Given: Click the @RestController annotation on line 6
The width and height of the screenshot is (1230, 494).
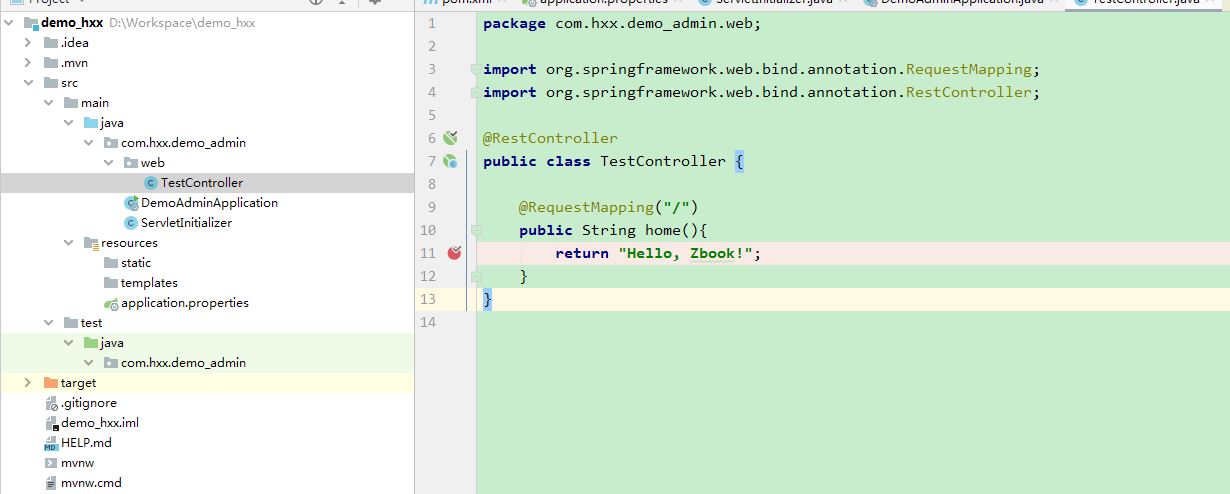Looking at the screenshot, I should click(x=550, y=138).
